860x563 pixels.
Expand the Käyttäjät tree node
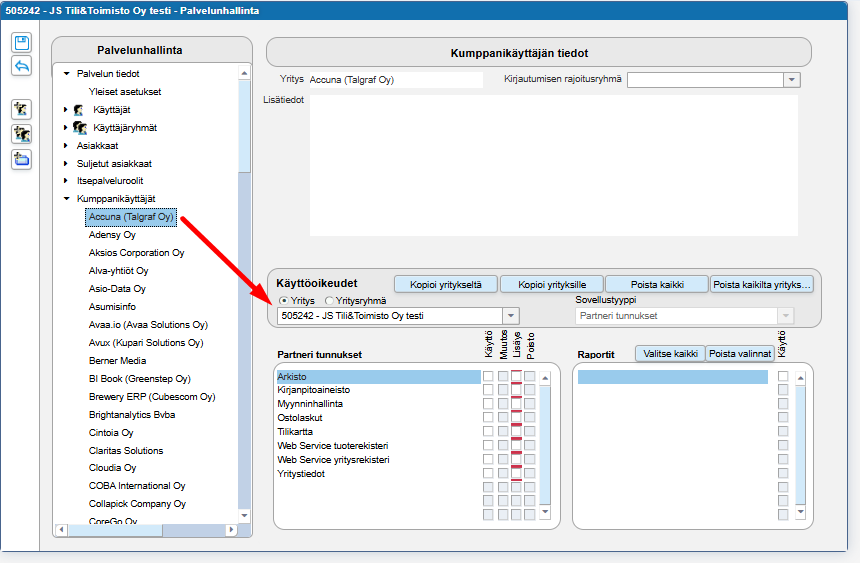tap(65, 110)
